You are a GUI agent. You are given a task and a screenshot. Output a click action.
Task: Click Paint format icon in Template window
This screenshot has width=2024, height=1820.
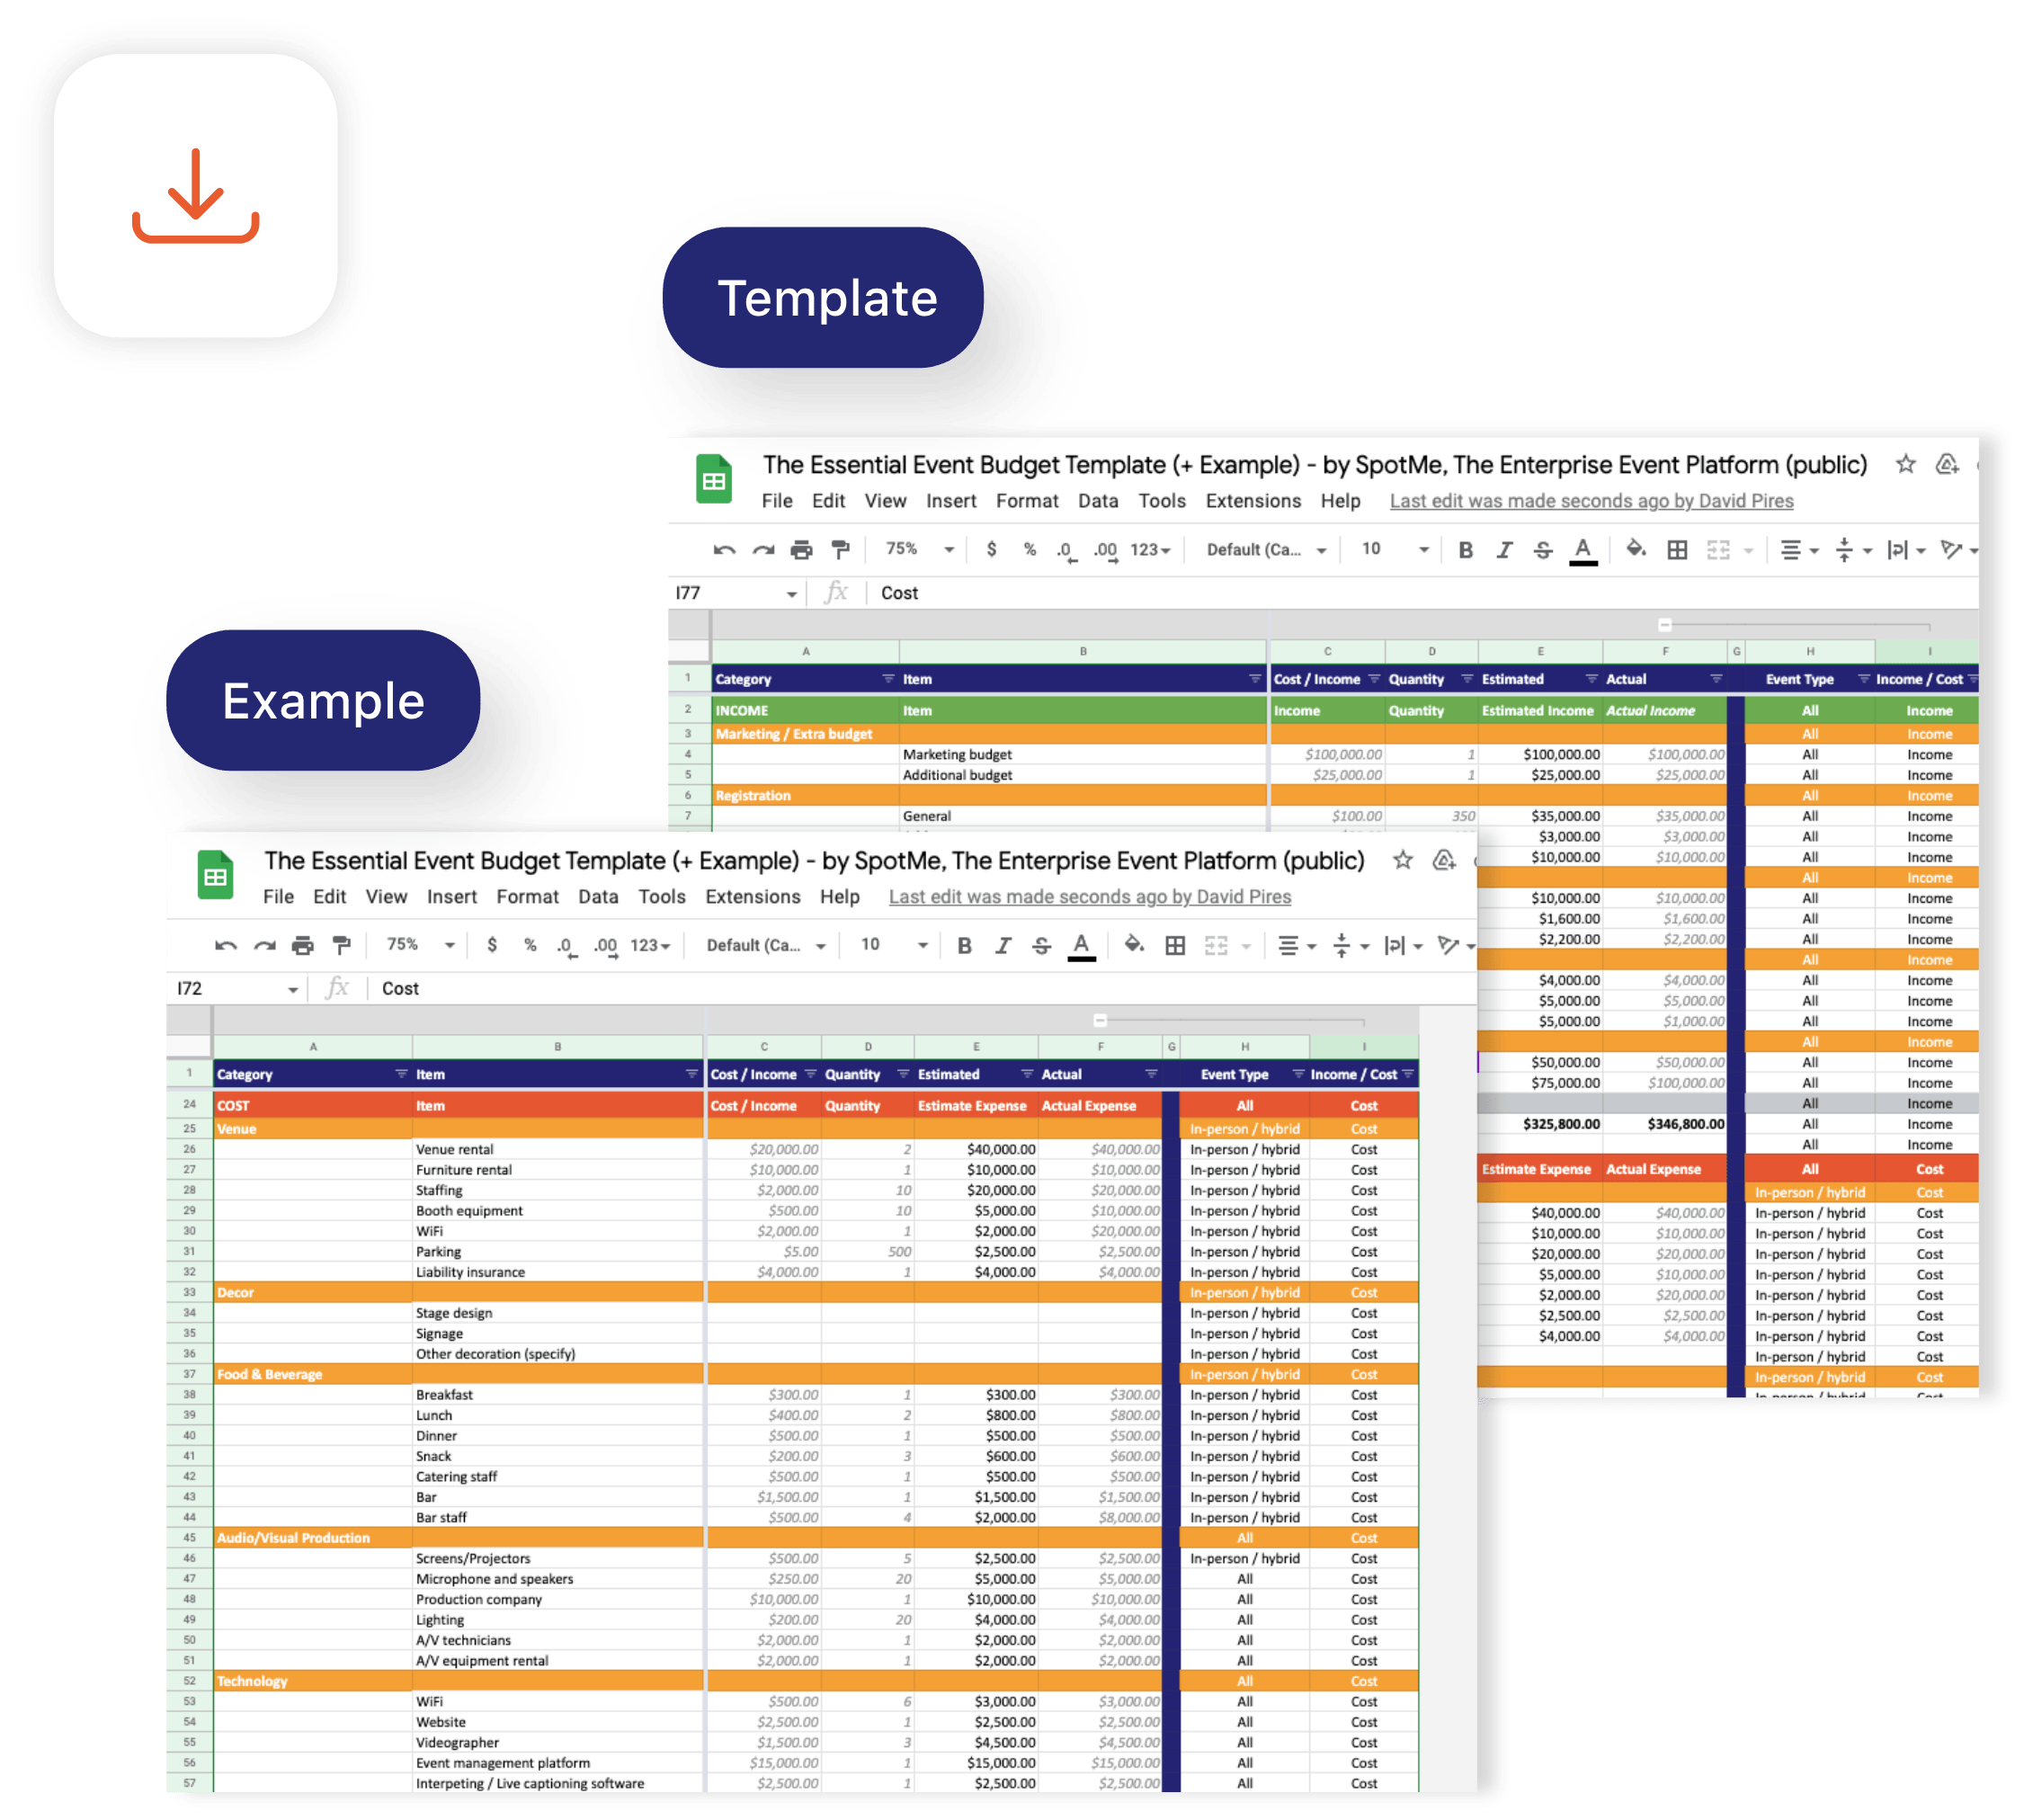841,550
